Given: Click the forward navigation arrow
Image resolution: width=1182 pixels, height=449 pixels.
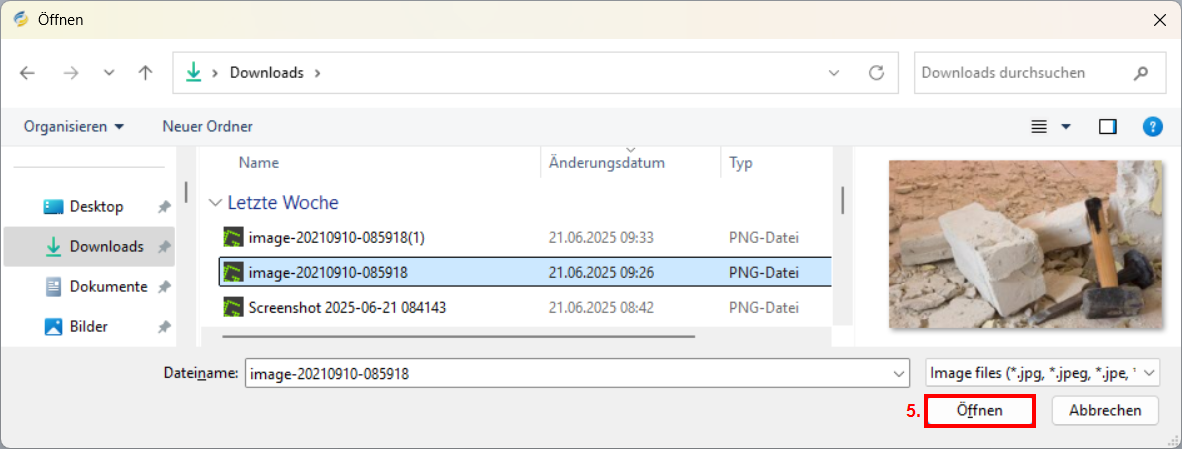Looking at the screenshot, I should pyautogui.click(x=70, y=73).
